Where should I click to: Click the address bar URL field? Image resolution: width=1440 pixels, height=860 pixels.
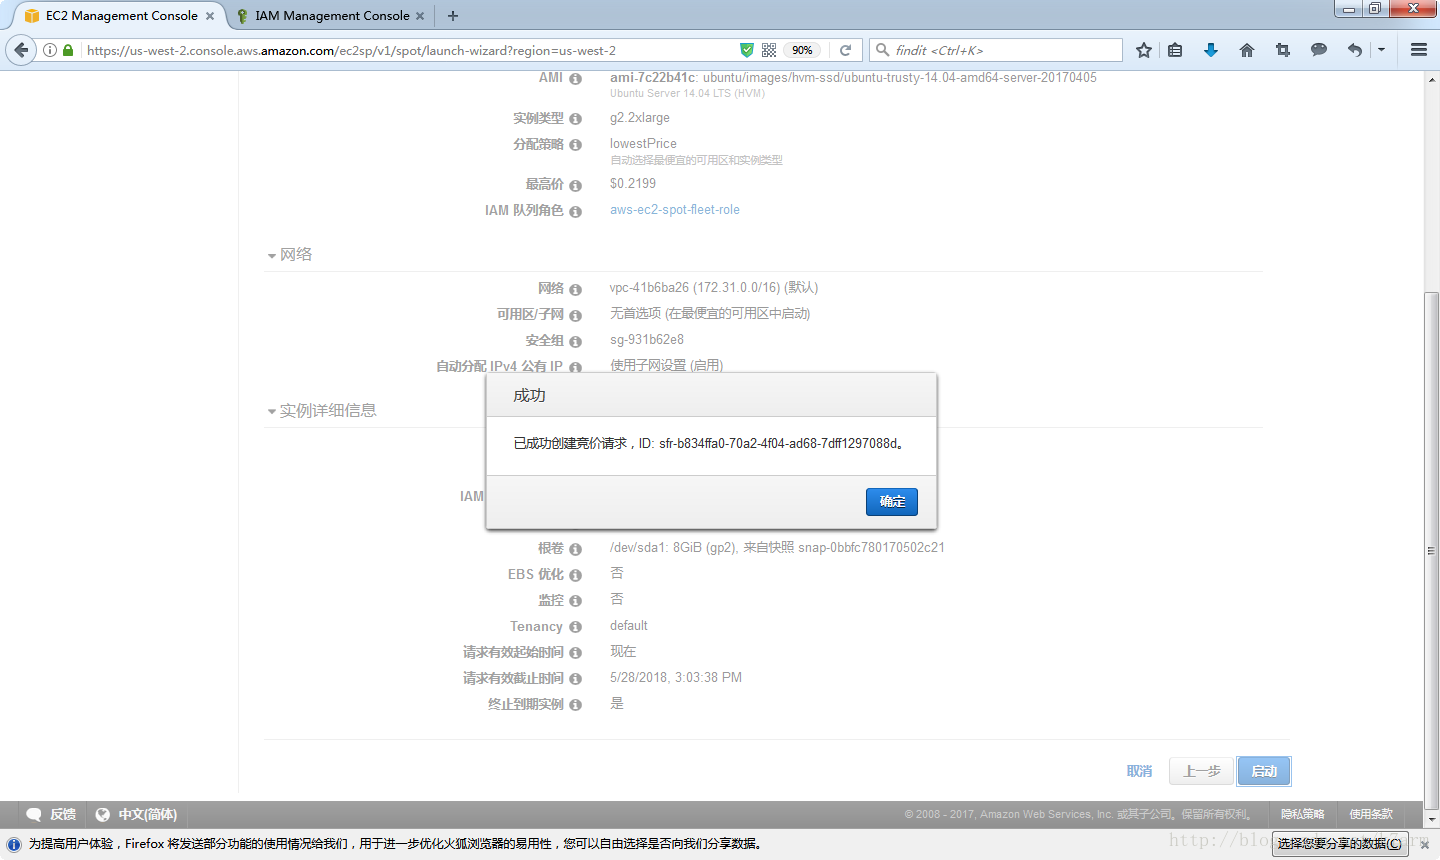click(410, 50)
